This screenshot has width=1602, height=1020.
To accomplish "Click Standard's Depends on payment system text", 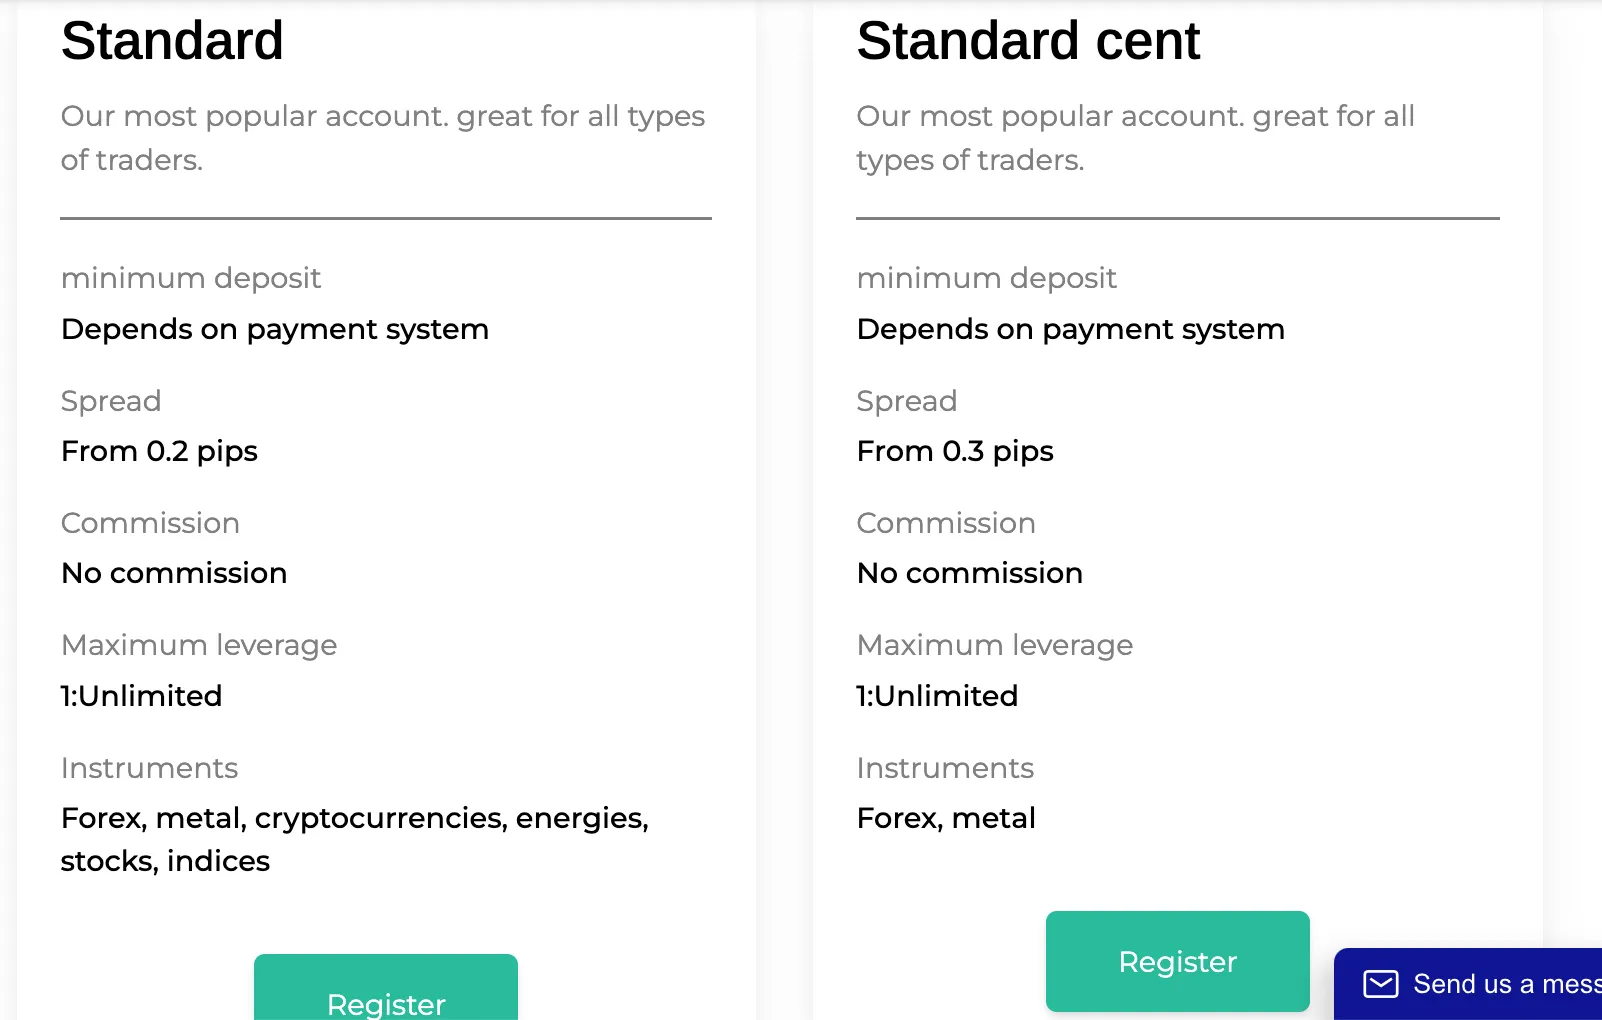I will [x=275, y=329].
